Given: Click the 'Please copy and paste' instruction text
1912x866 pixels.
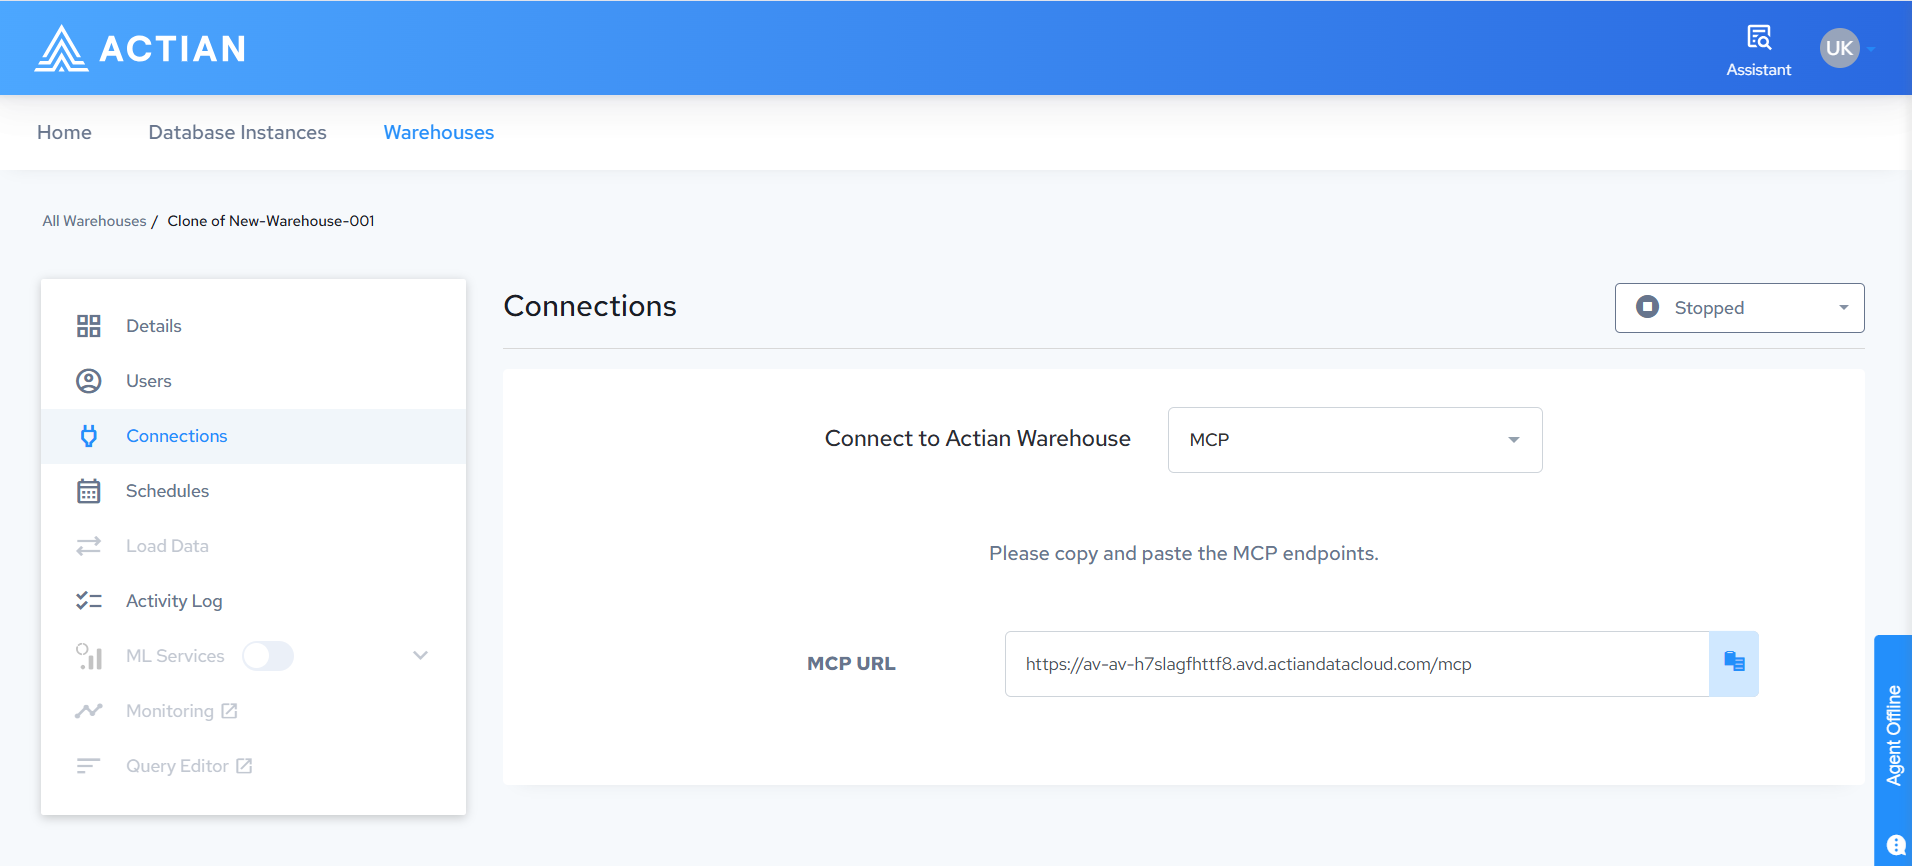Looking at the screenshot, I should coord(1183,554).
